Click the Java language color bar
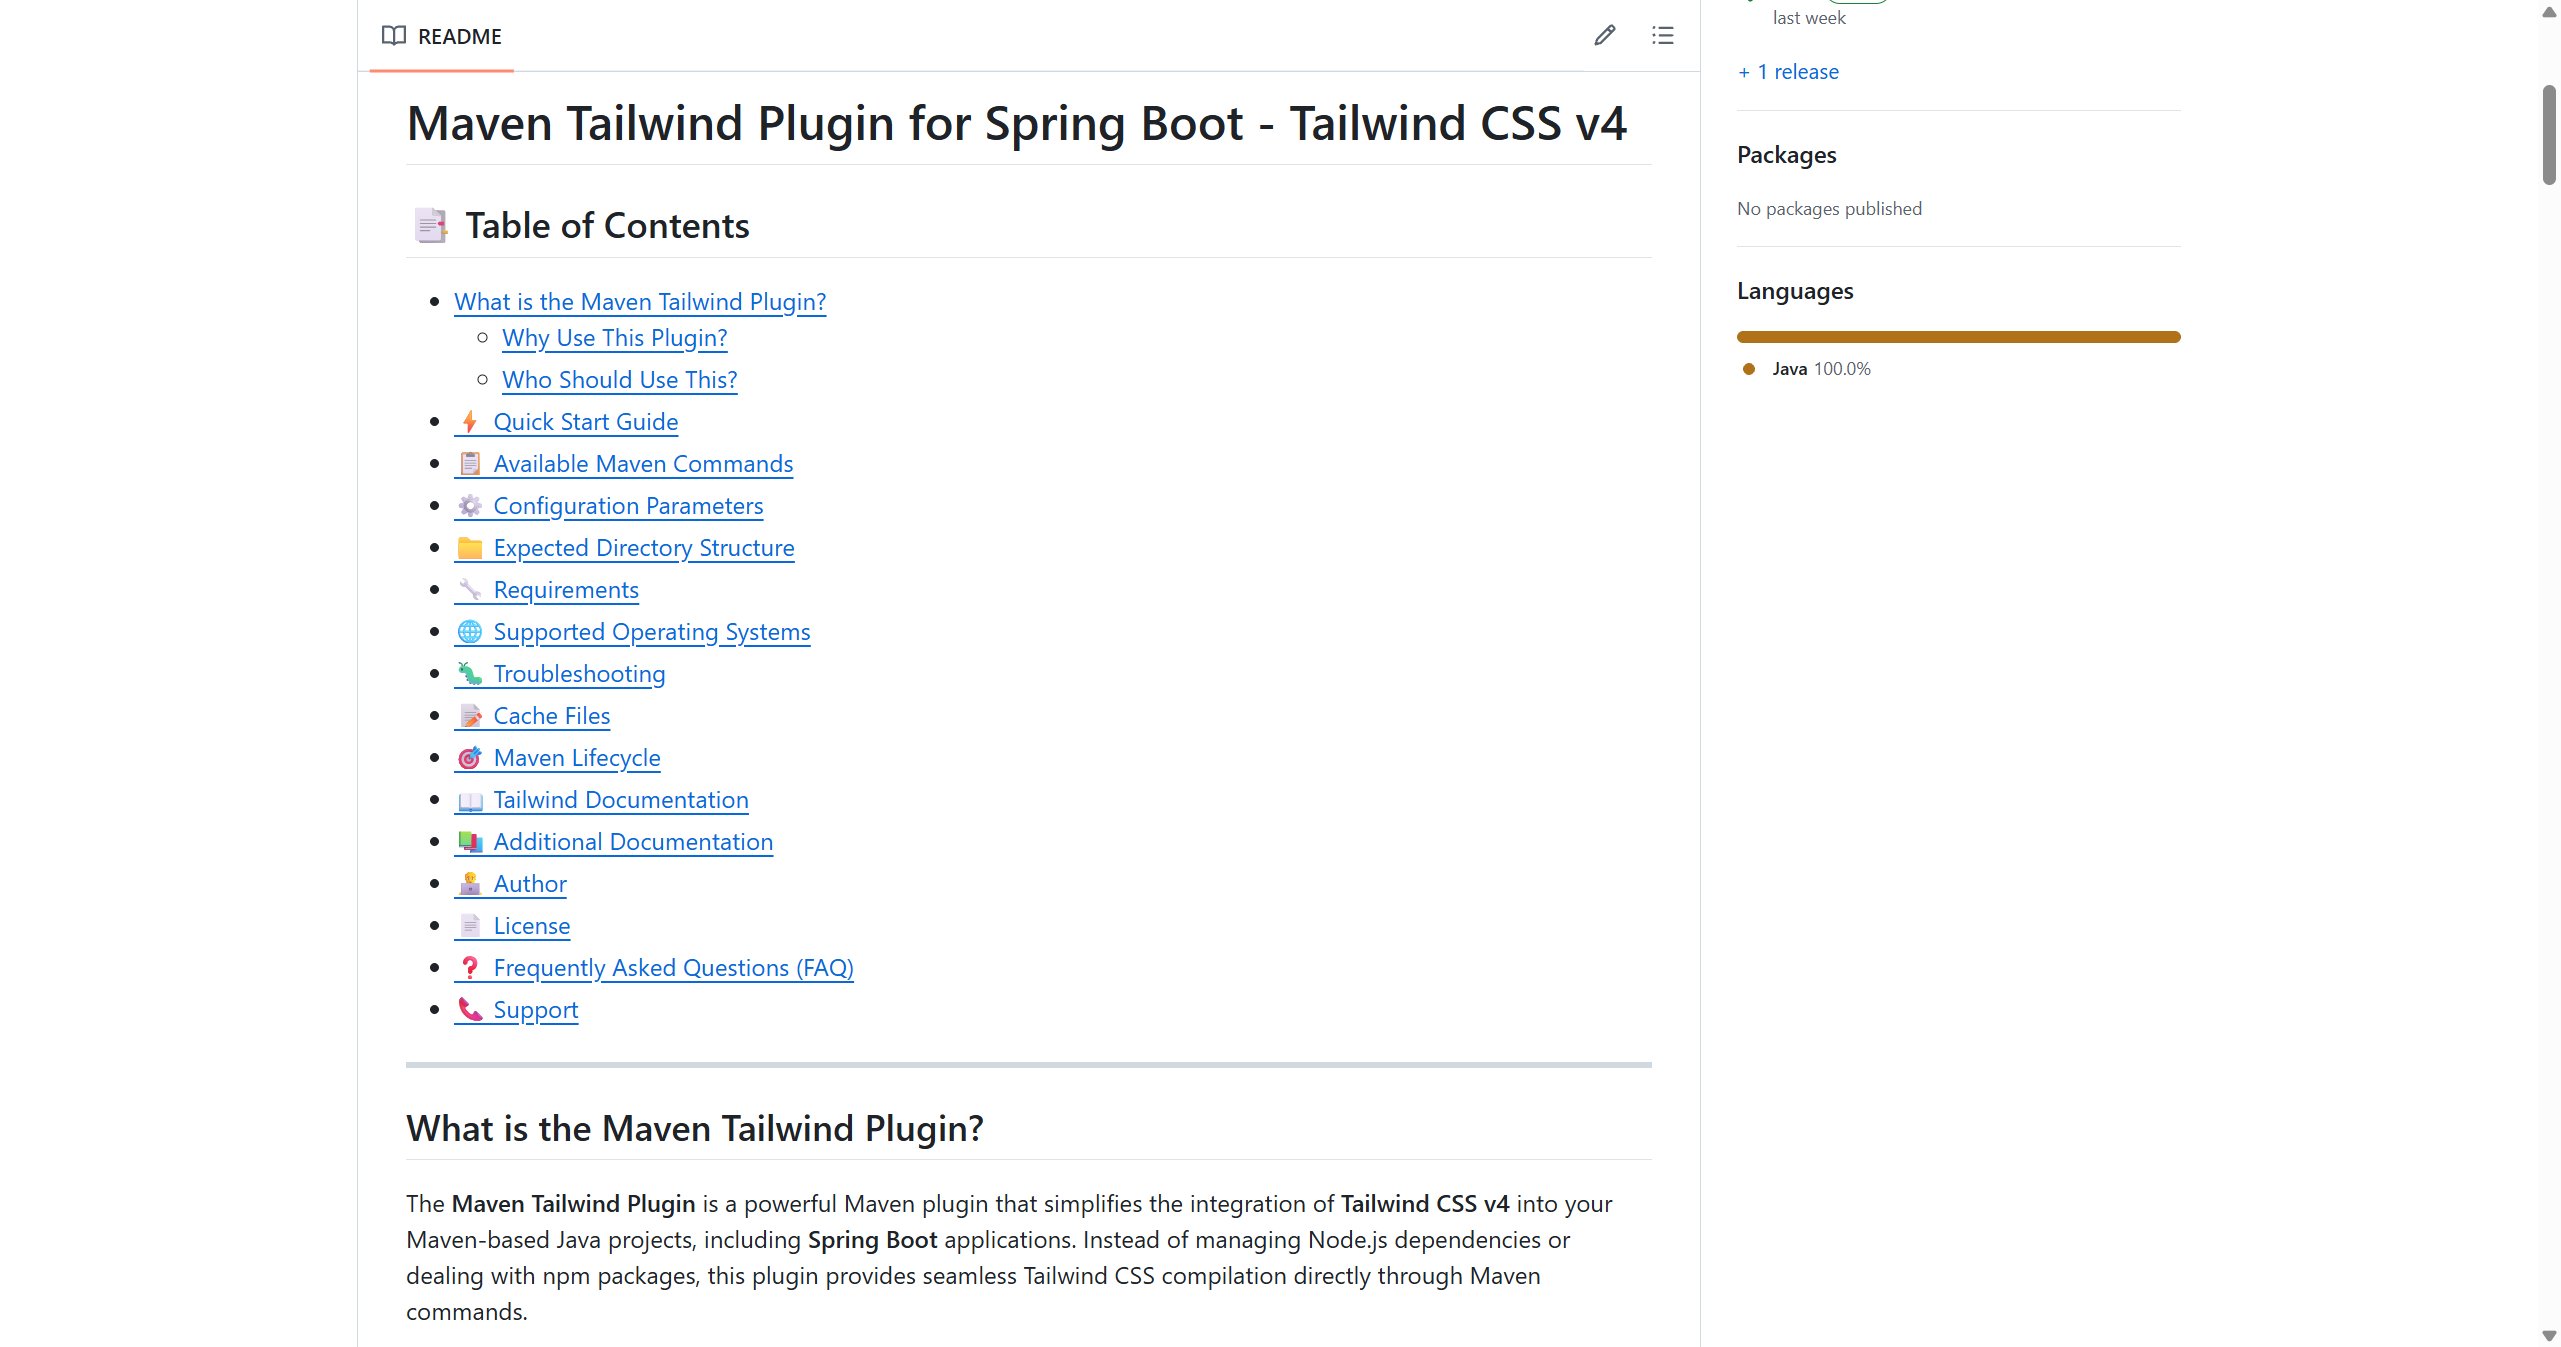2561x1347 pixels. pos(1957,336)
